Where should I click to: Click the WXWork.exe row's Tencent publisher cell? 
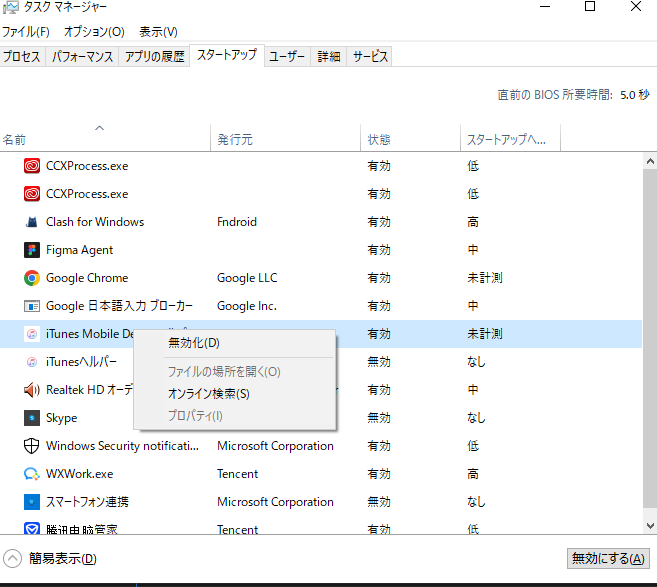237,474
